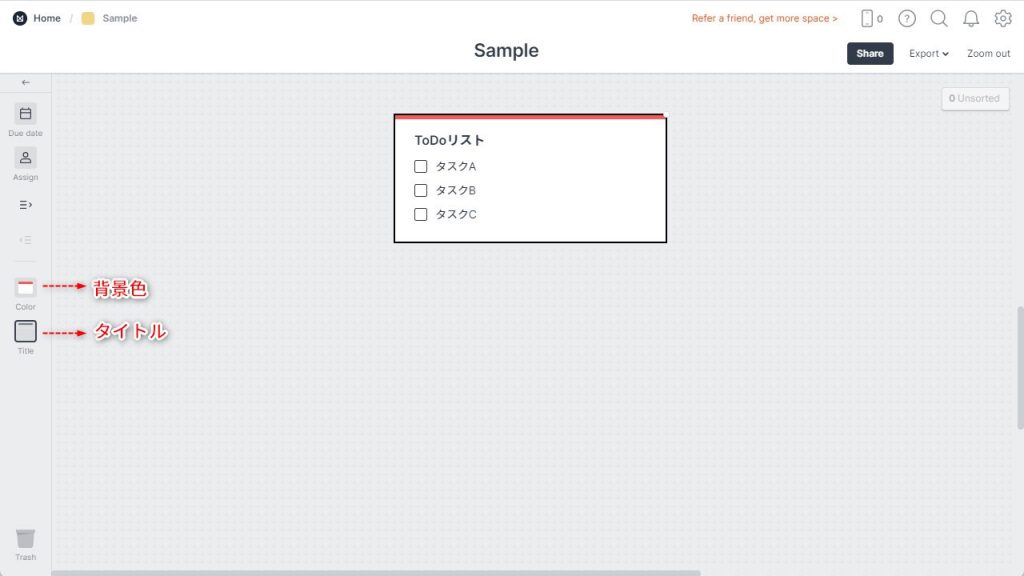Click the Share button
This screenshot has width=1024, height=576.
click(870, 54)
